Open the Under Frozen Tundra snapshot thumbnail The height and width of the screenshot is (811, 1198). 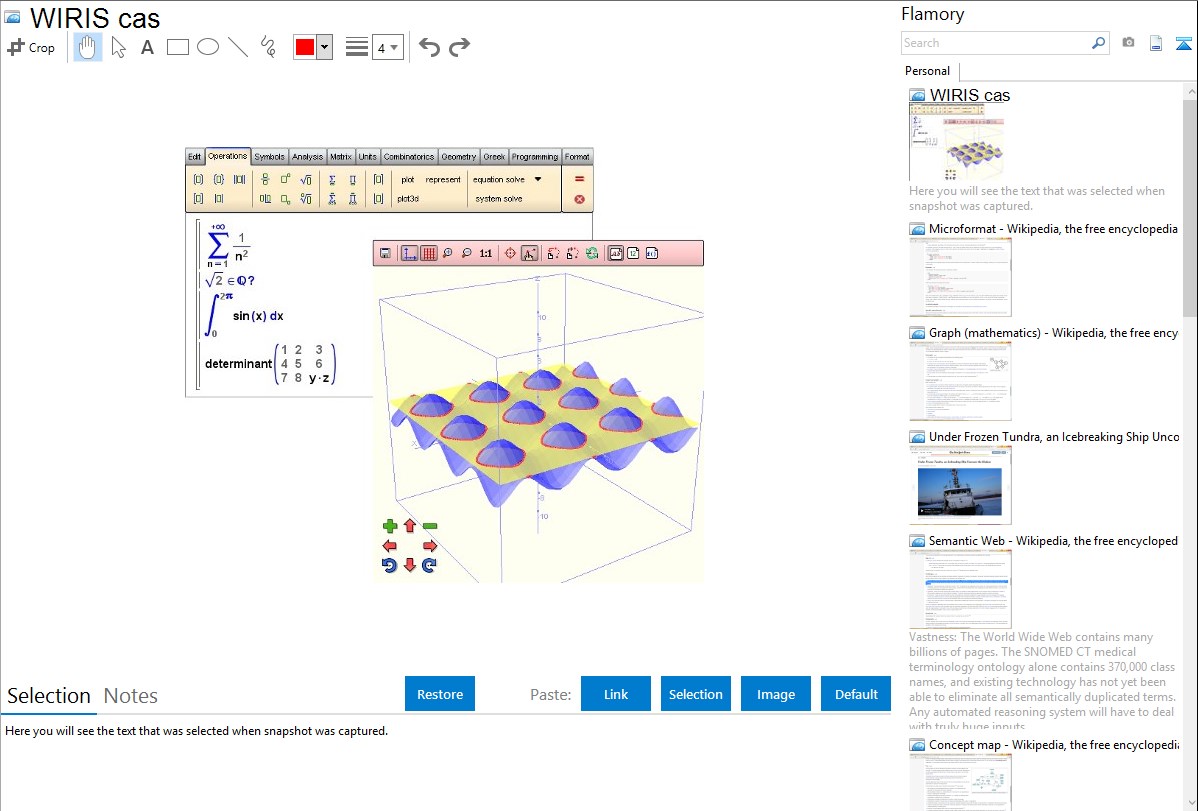[960, 485]
